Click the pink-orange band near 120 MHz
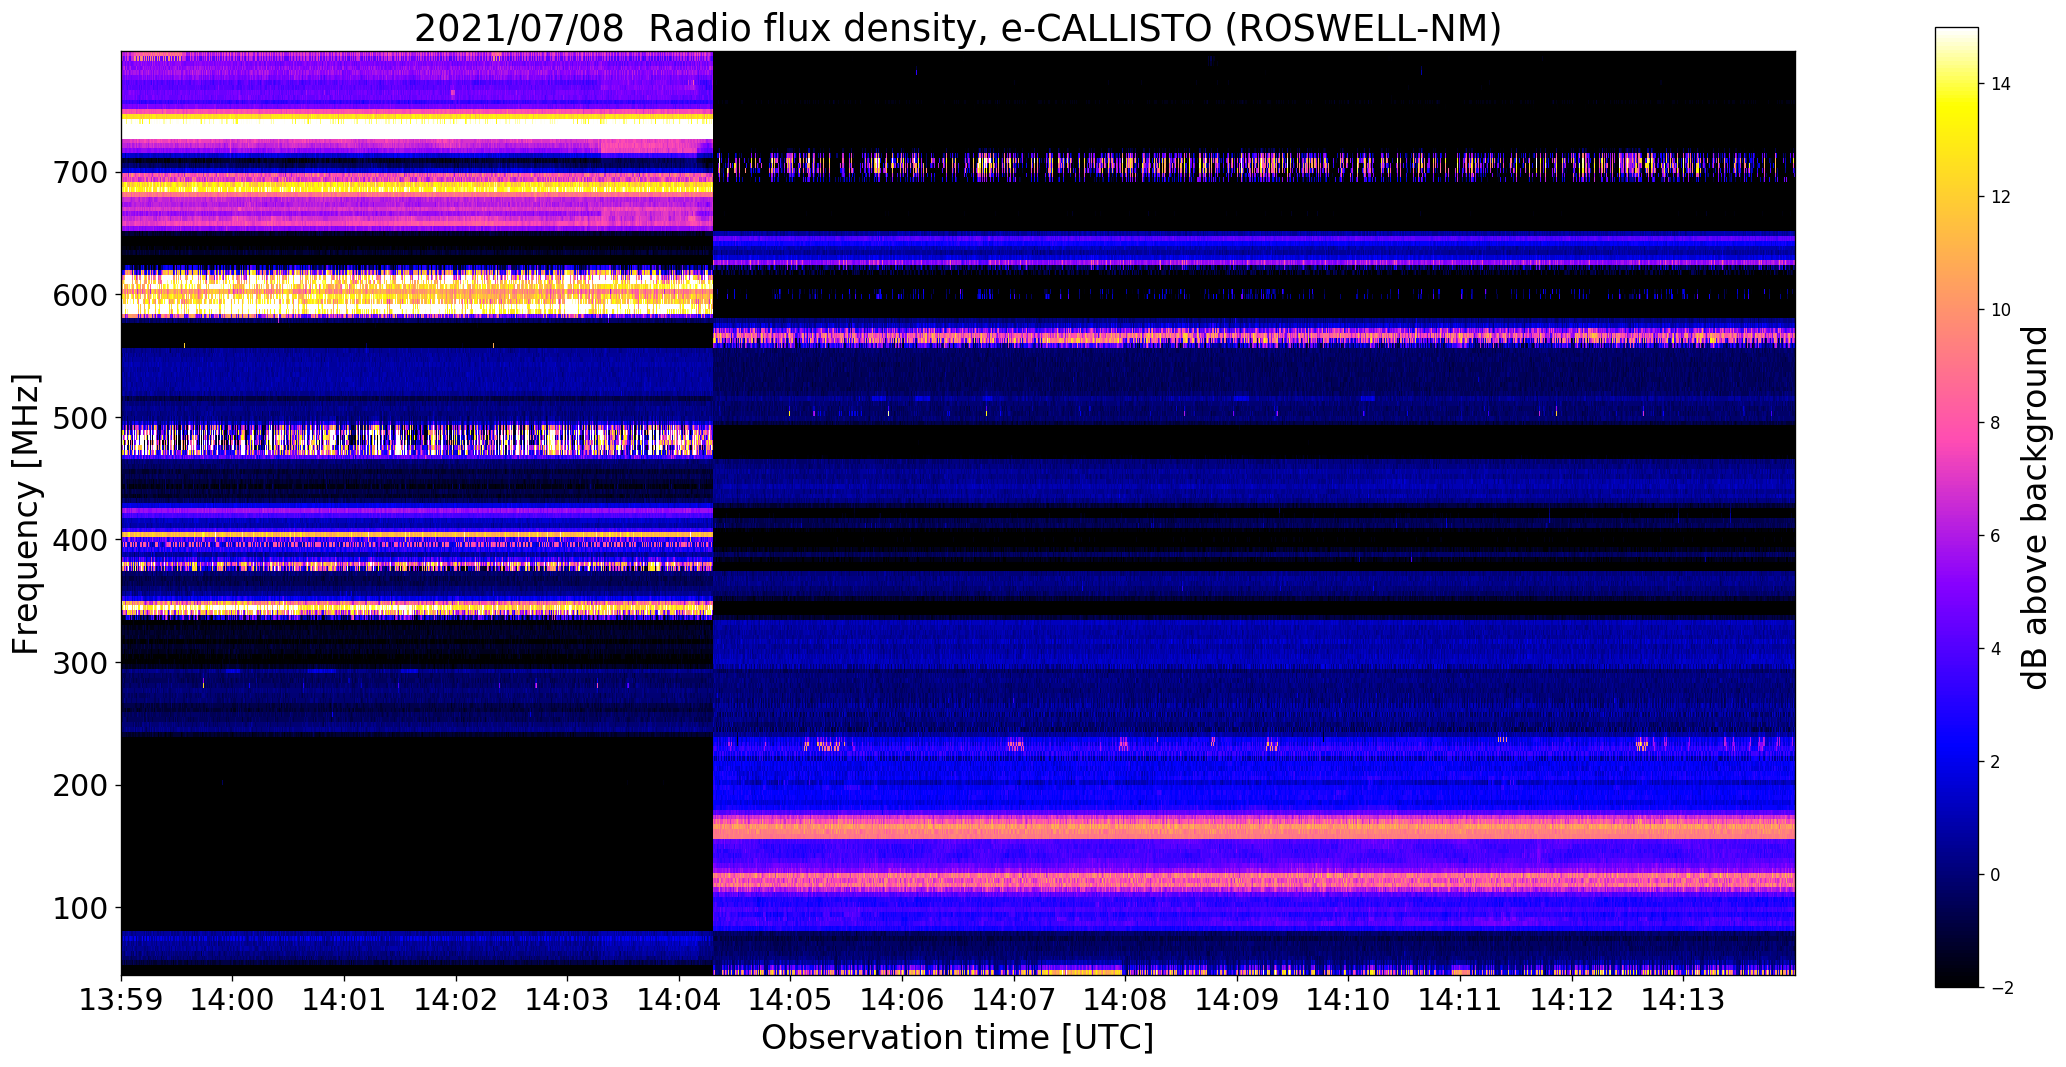This screenshot has height=1067, width=2066. pyautogui.click(x=1254, y=881)
